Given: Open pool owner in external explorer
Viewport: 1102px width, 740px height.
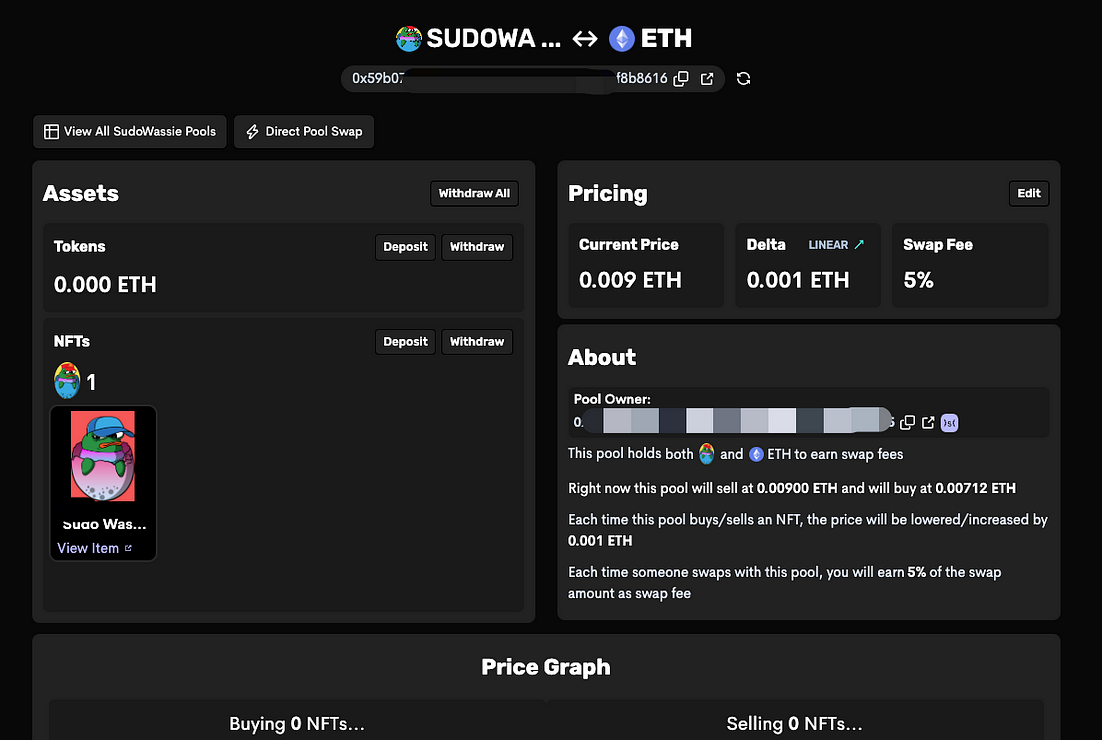Looking at the screenshot, I should [x=928, y=422].
